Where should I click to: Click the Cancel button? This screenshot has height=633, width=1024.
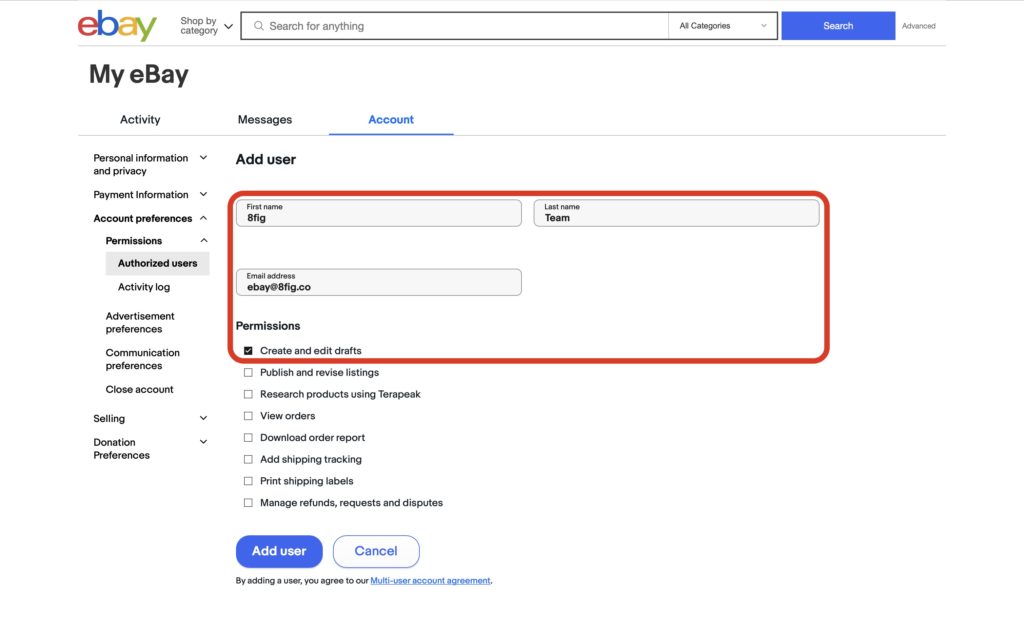(x=376, y=551)
